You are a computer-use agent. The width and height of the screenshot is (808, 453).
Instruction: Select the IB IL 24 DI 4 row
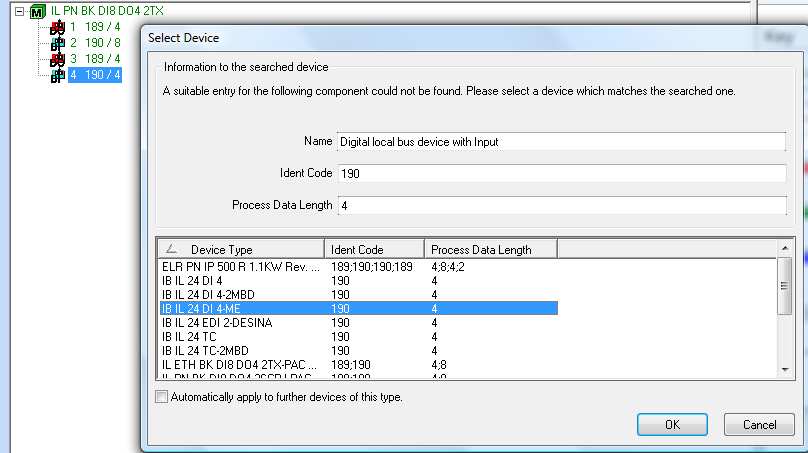(x=359, y=281)
